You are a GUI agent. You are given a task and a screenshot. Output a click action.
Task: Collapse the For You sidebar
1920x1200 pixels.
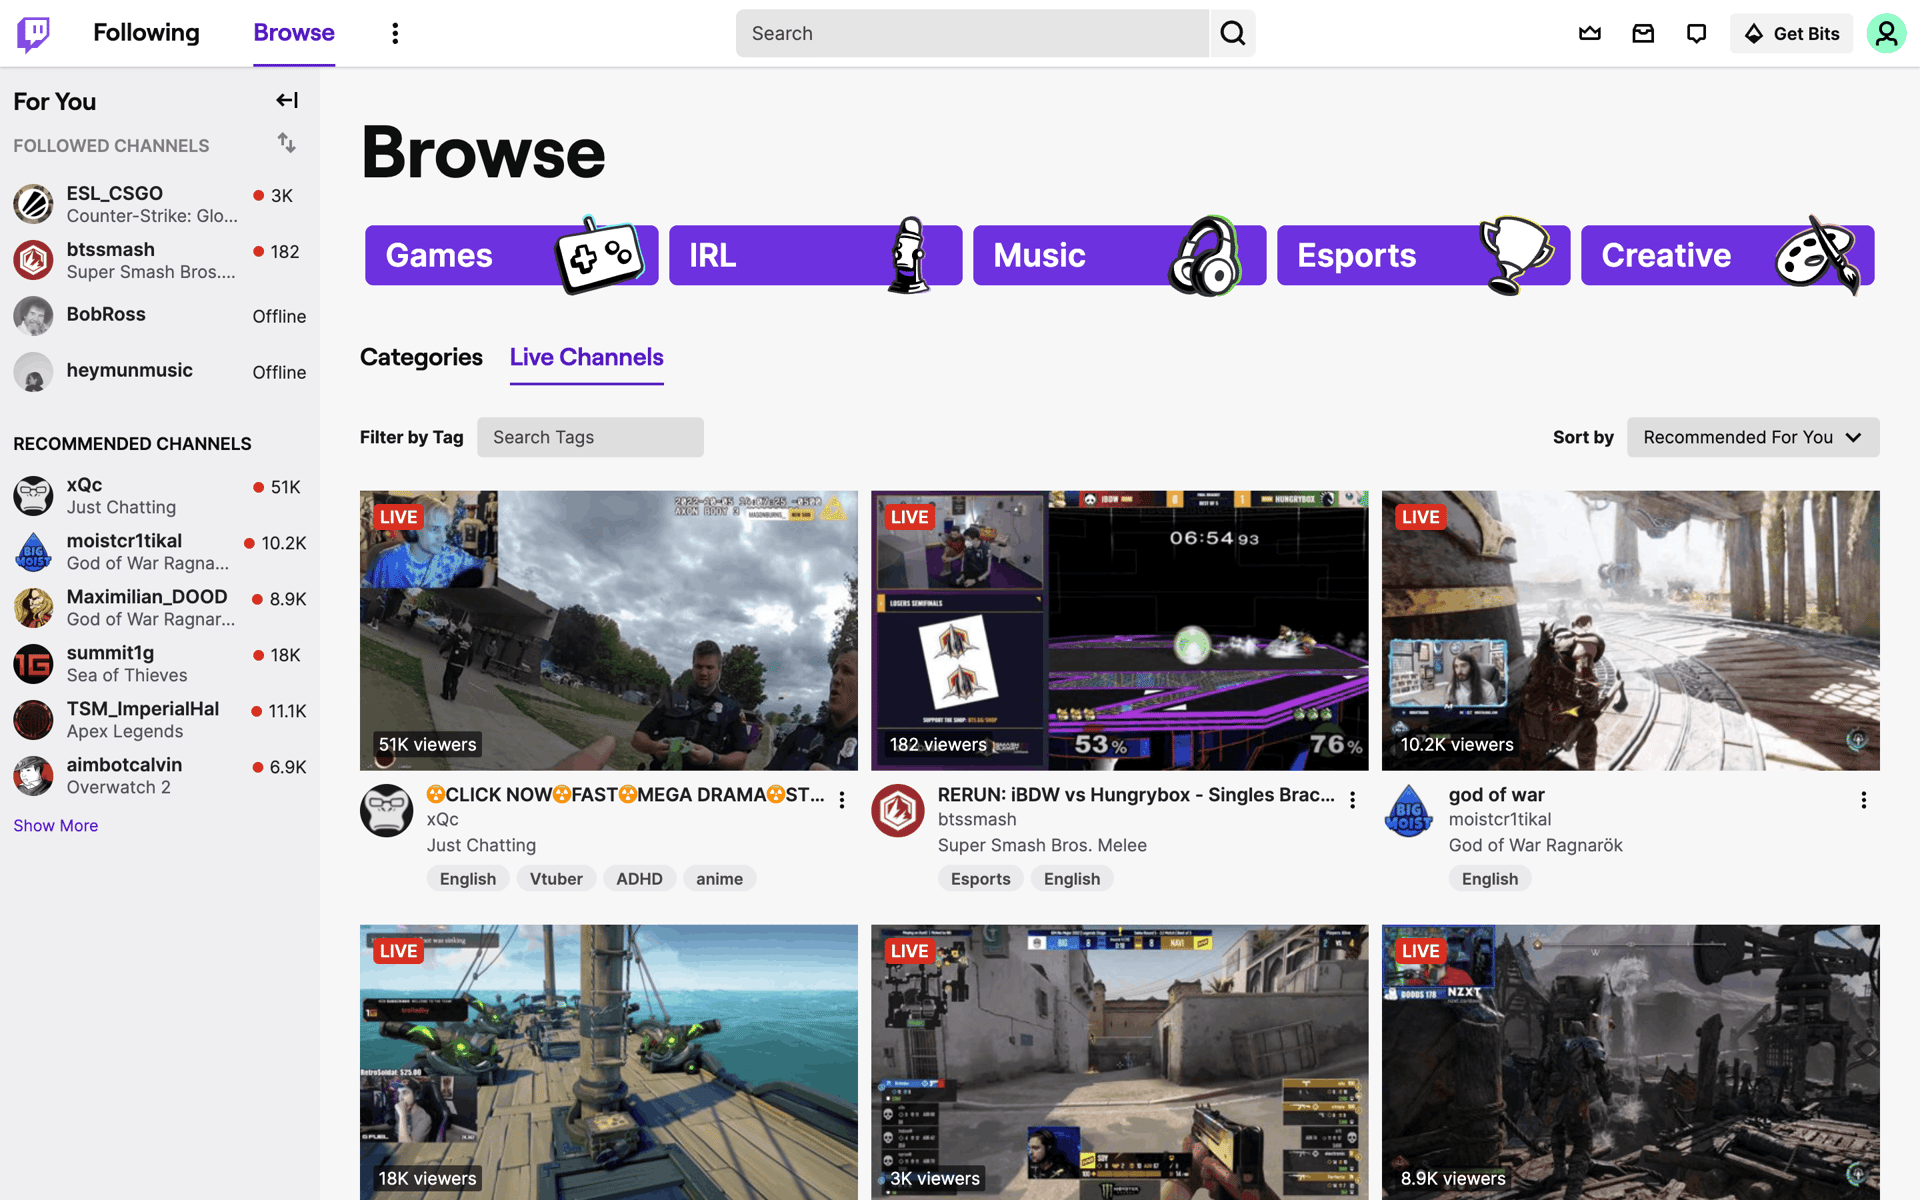[x=287, y=100]
